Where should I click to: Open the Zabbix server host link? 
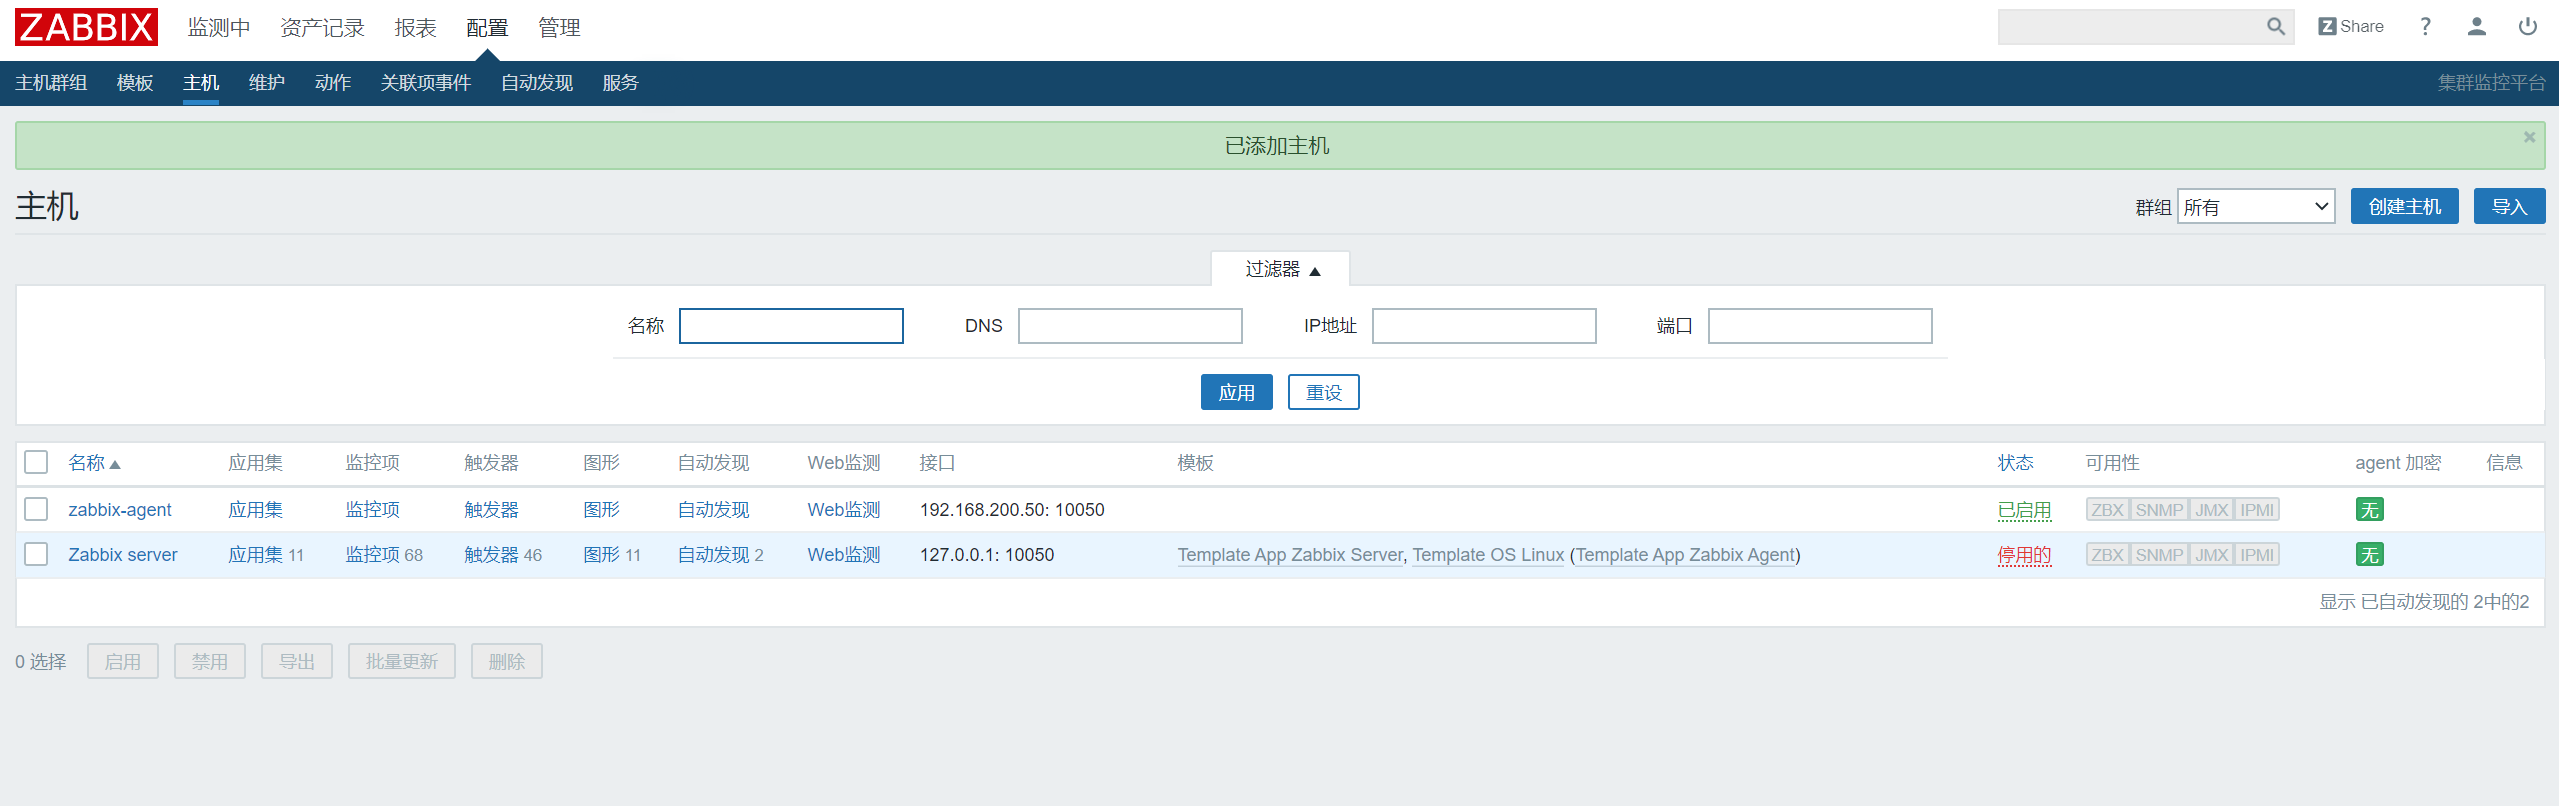[123, 555]
